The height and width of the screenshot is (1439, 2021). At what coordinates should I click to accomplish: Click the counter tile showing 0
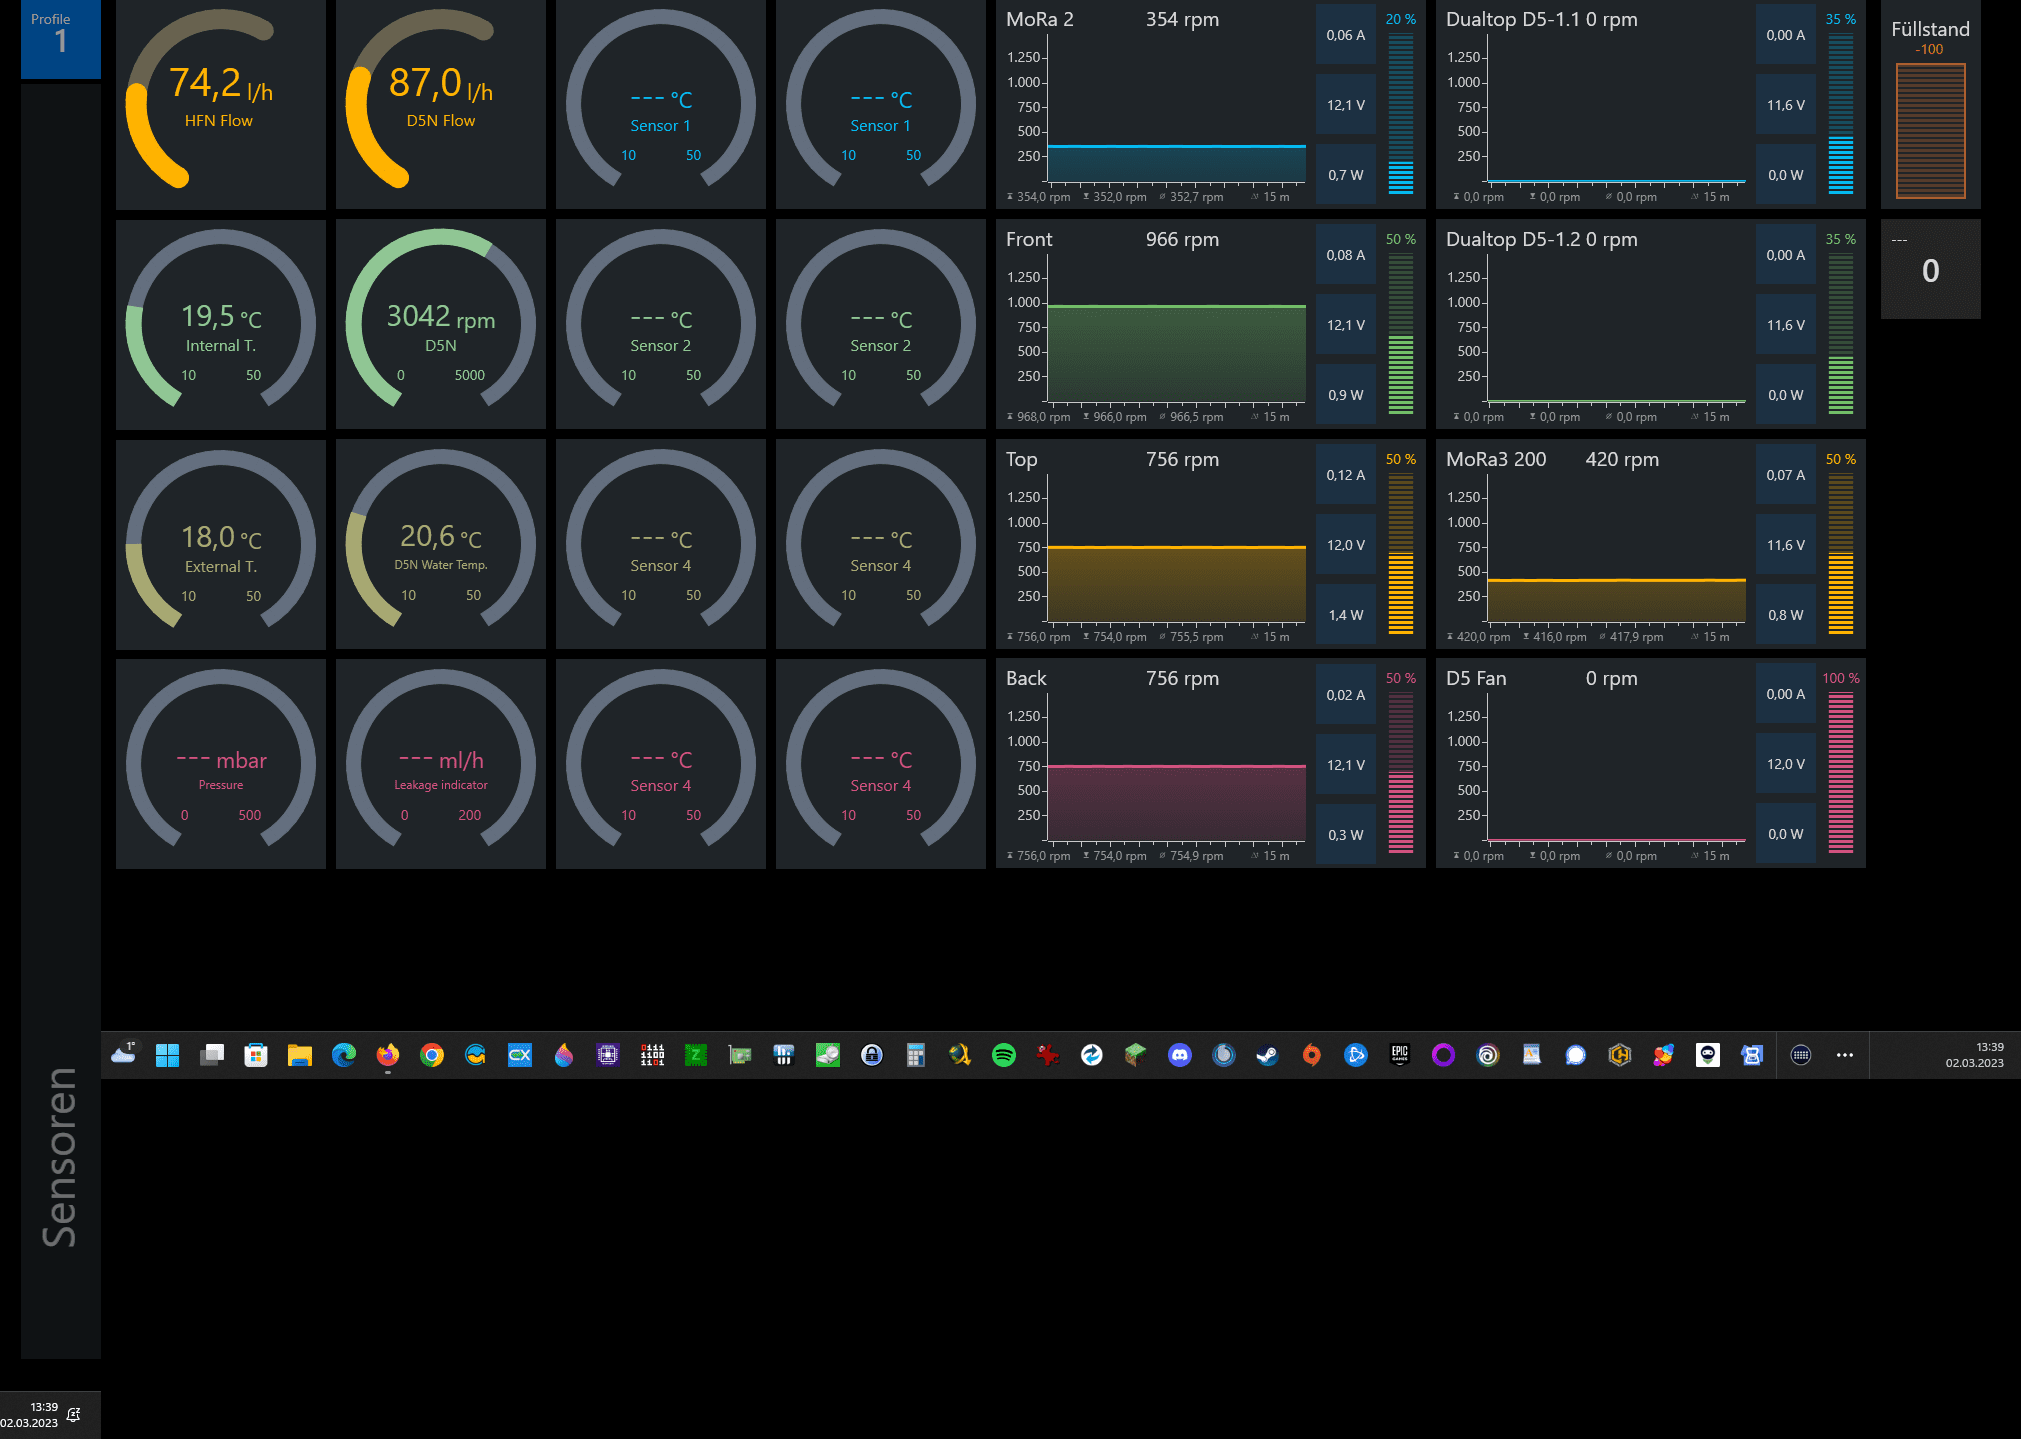1931,269
